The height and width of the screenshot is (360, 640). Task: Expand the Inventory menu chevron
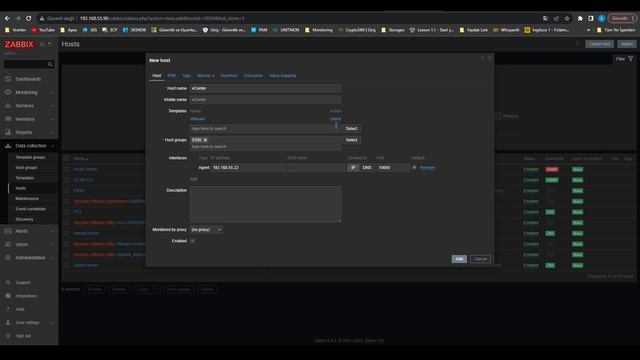53,119
